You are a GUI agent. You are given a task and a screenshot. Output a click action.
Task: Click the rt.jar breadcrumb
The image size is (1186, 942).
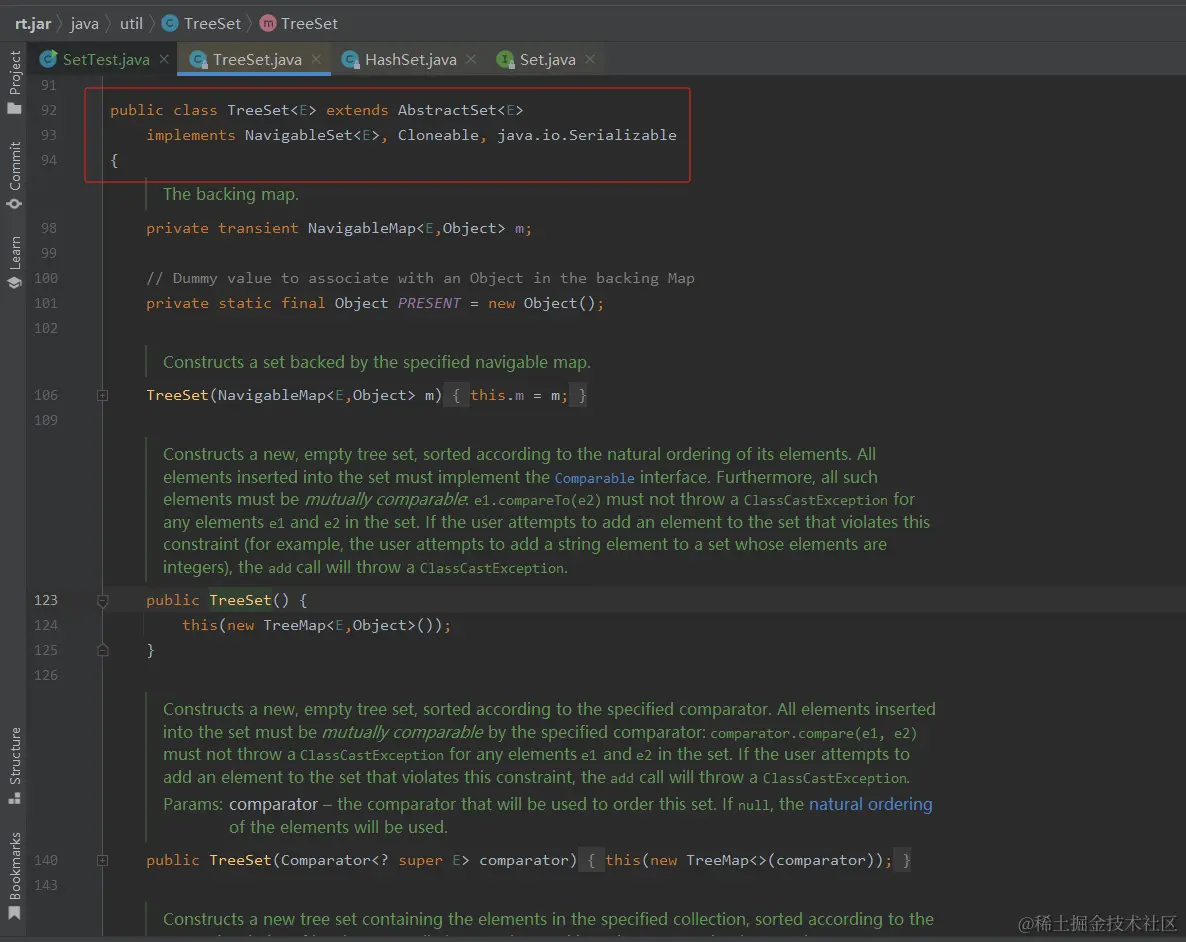tap(33, 23)
